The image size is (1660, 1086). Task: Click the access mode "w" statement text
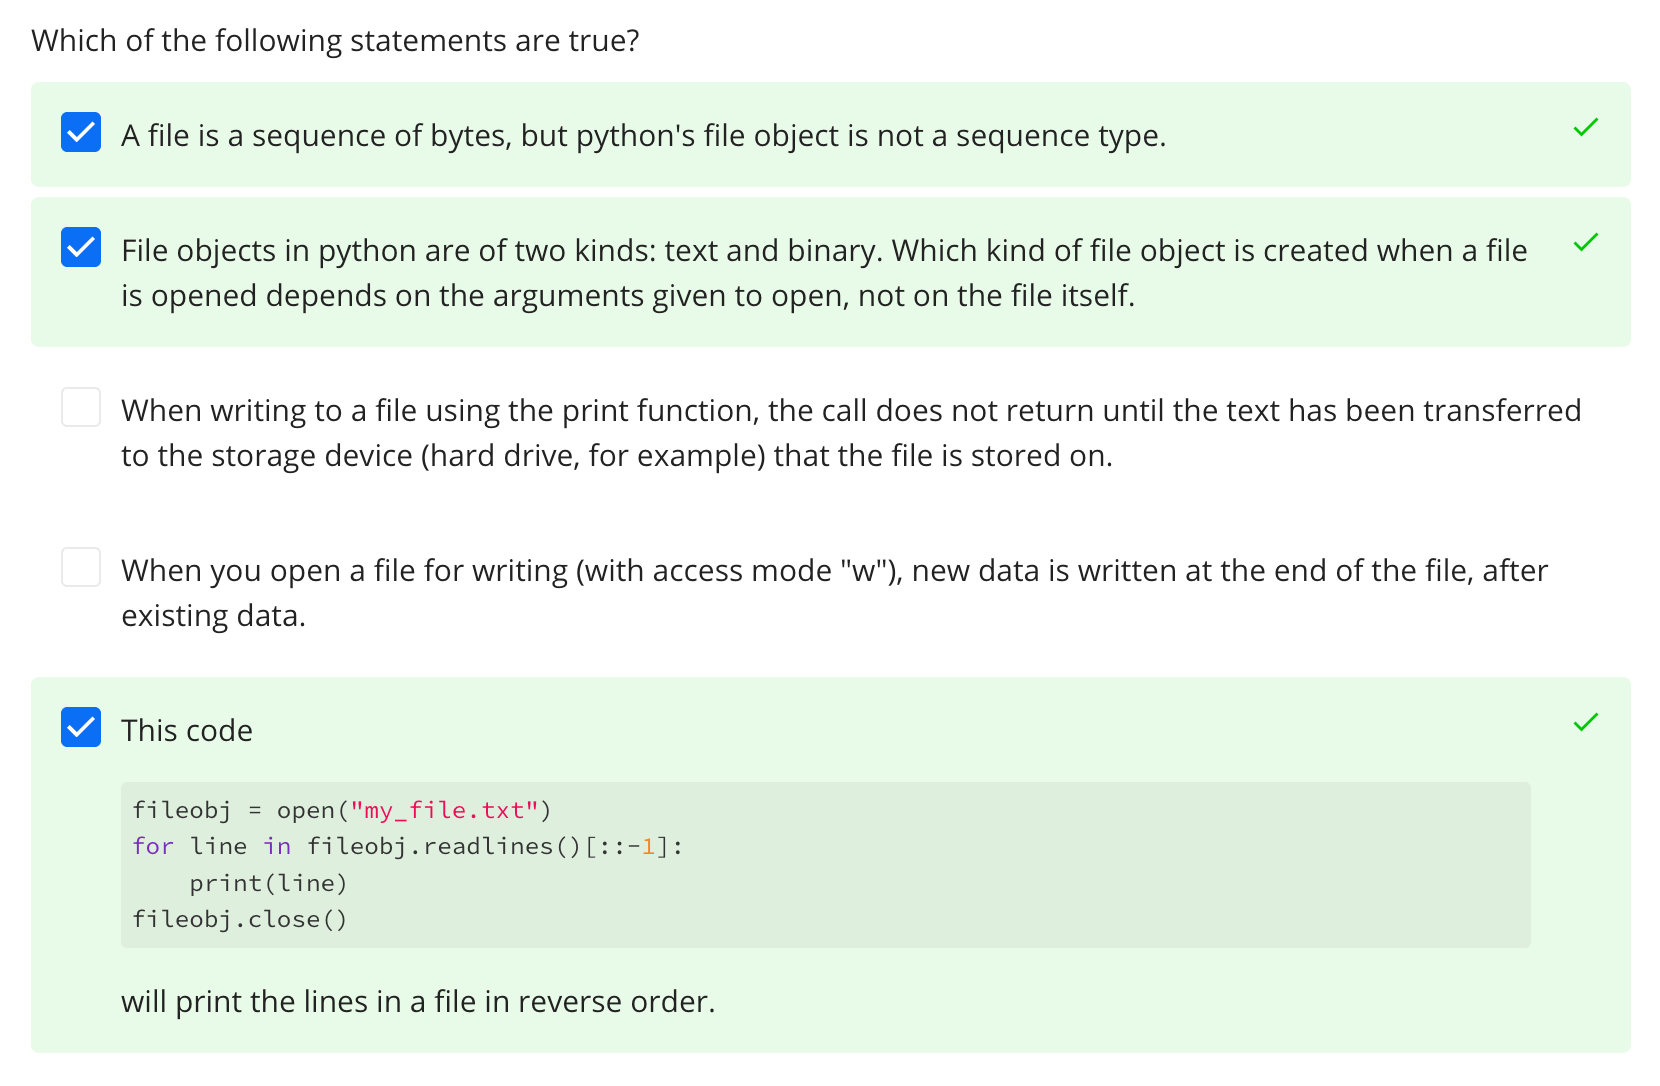click(x=834, y=593)
